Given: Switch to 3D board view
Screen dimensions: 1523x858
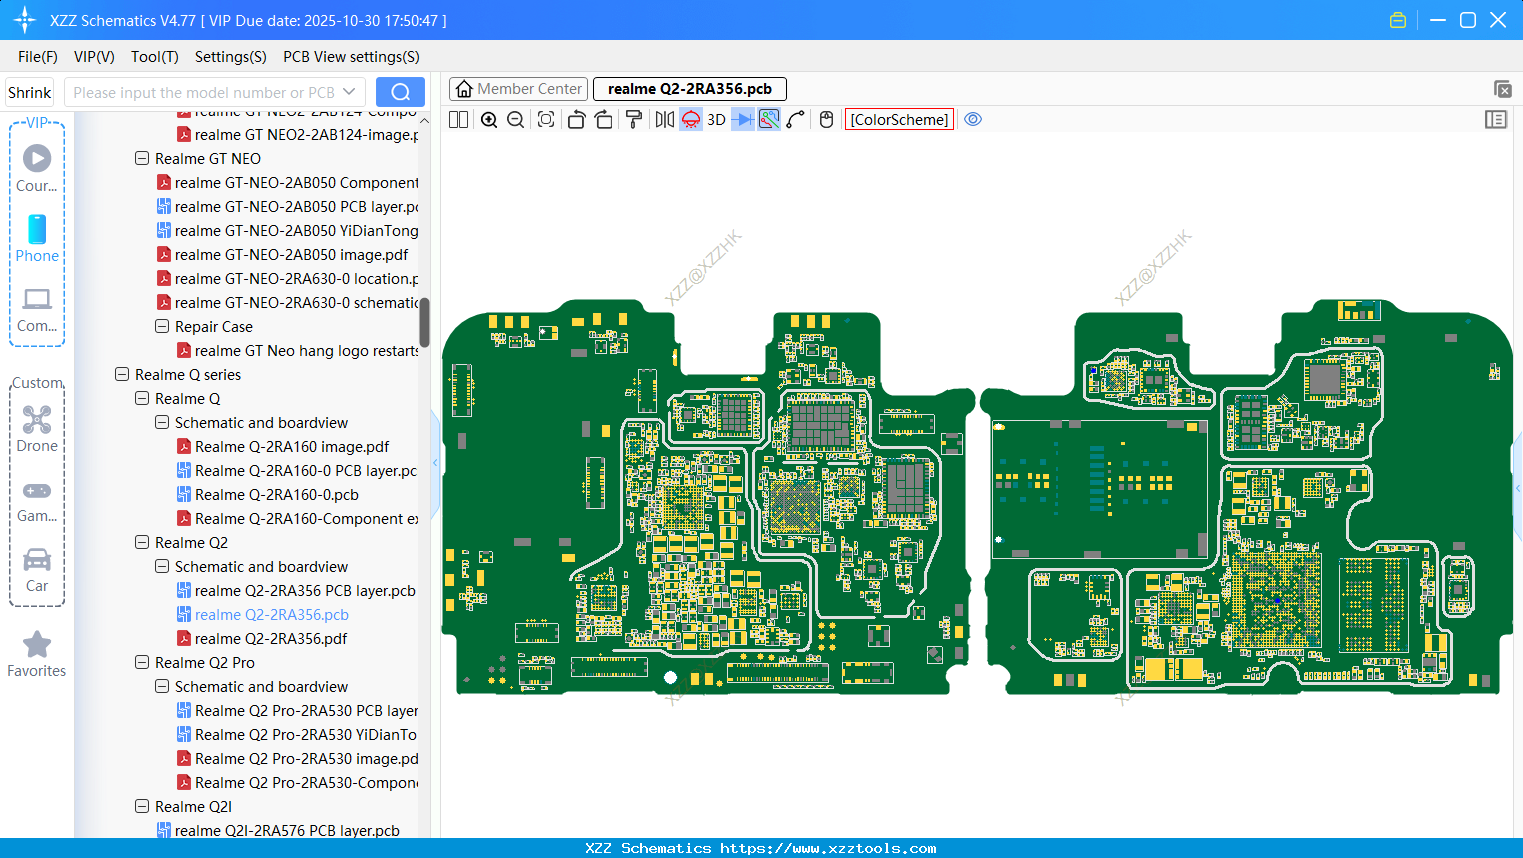Looking at the screenshot, I should [716, 120].
